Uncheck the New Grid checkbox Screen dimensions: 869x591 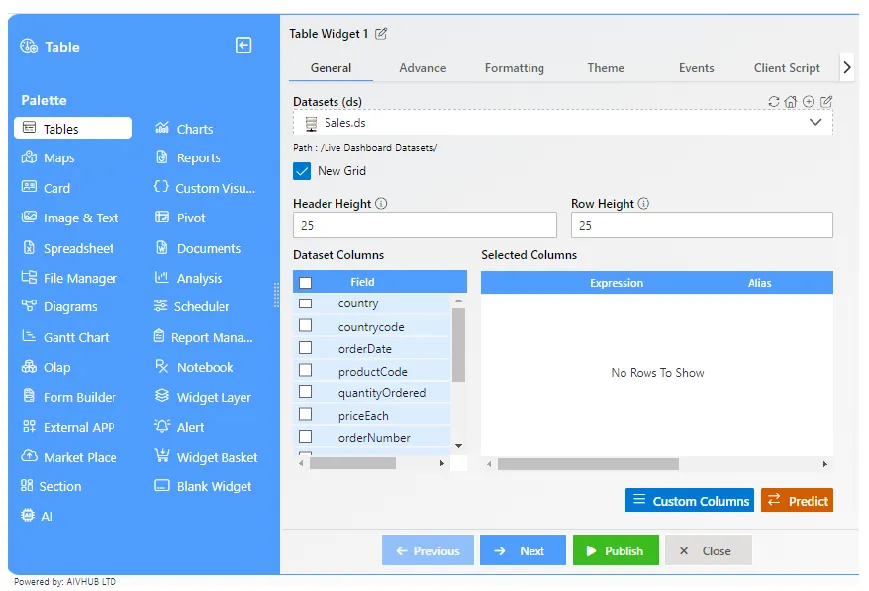point(302,171)
